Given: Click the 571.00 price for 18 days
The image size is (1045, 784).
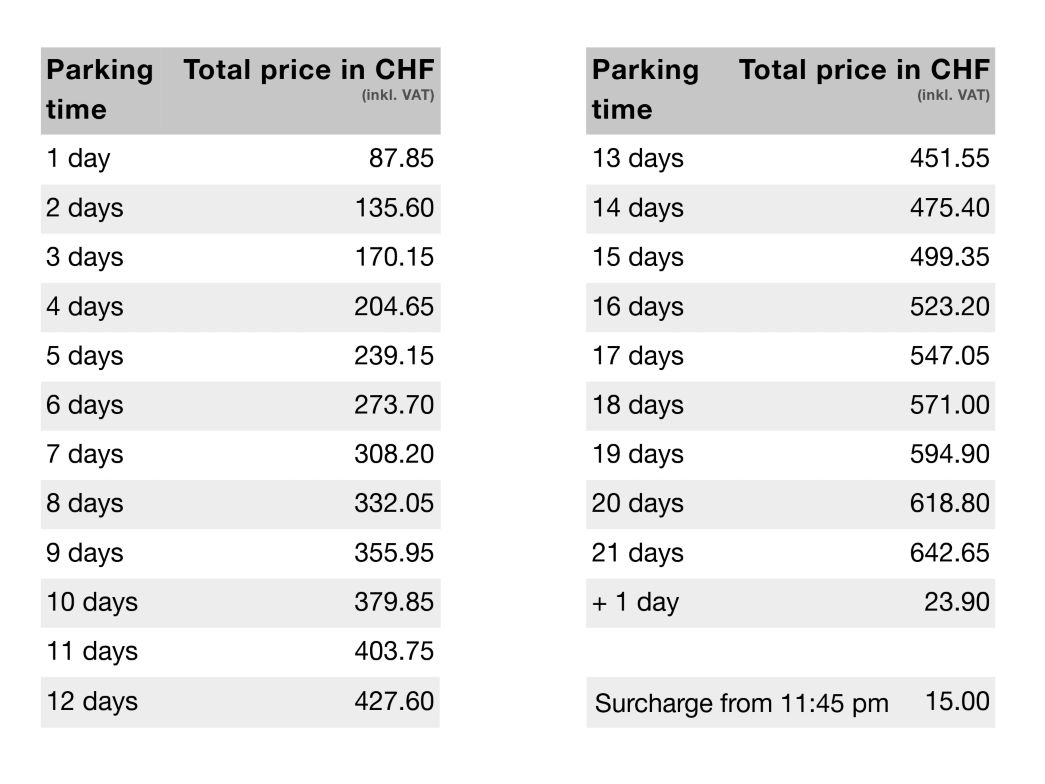Looking at the screenshot, I should tap(950, 405).
